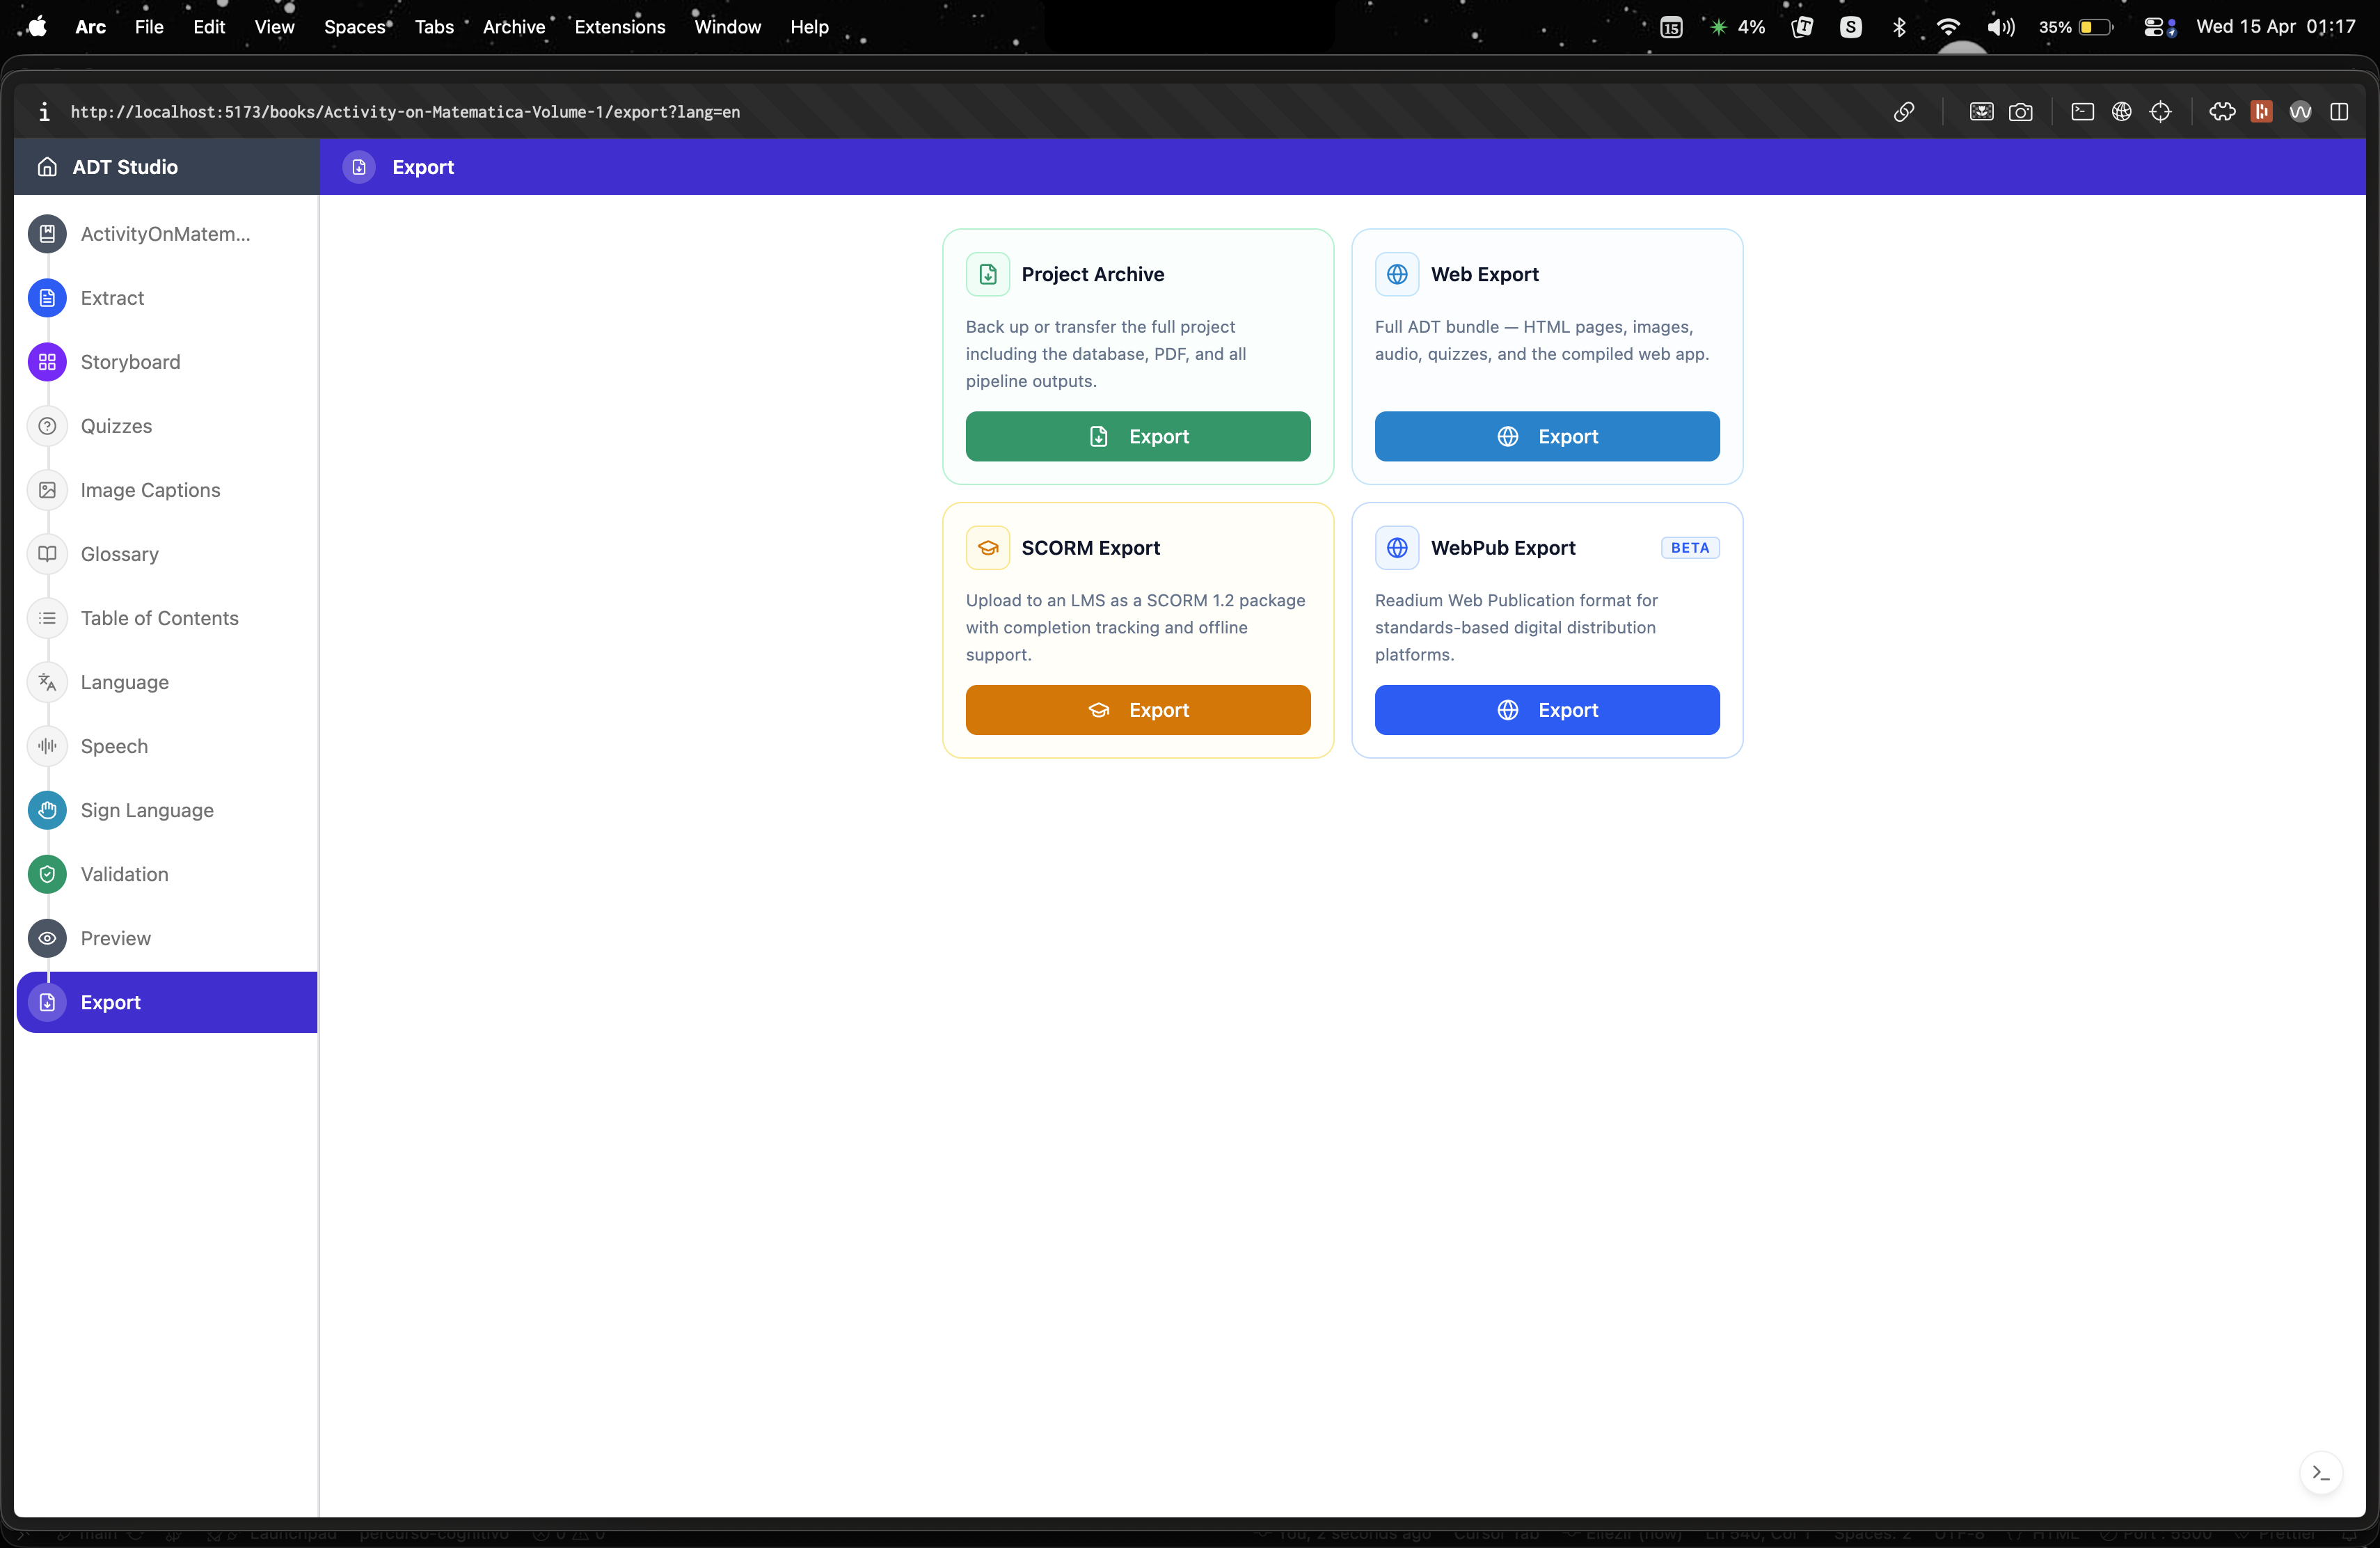Click Export button under Web Export
Viewport: 2380px width, 1548px height.
1547,436
